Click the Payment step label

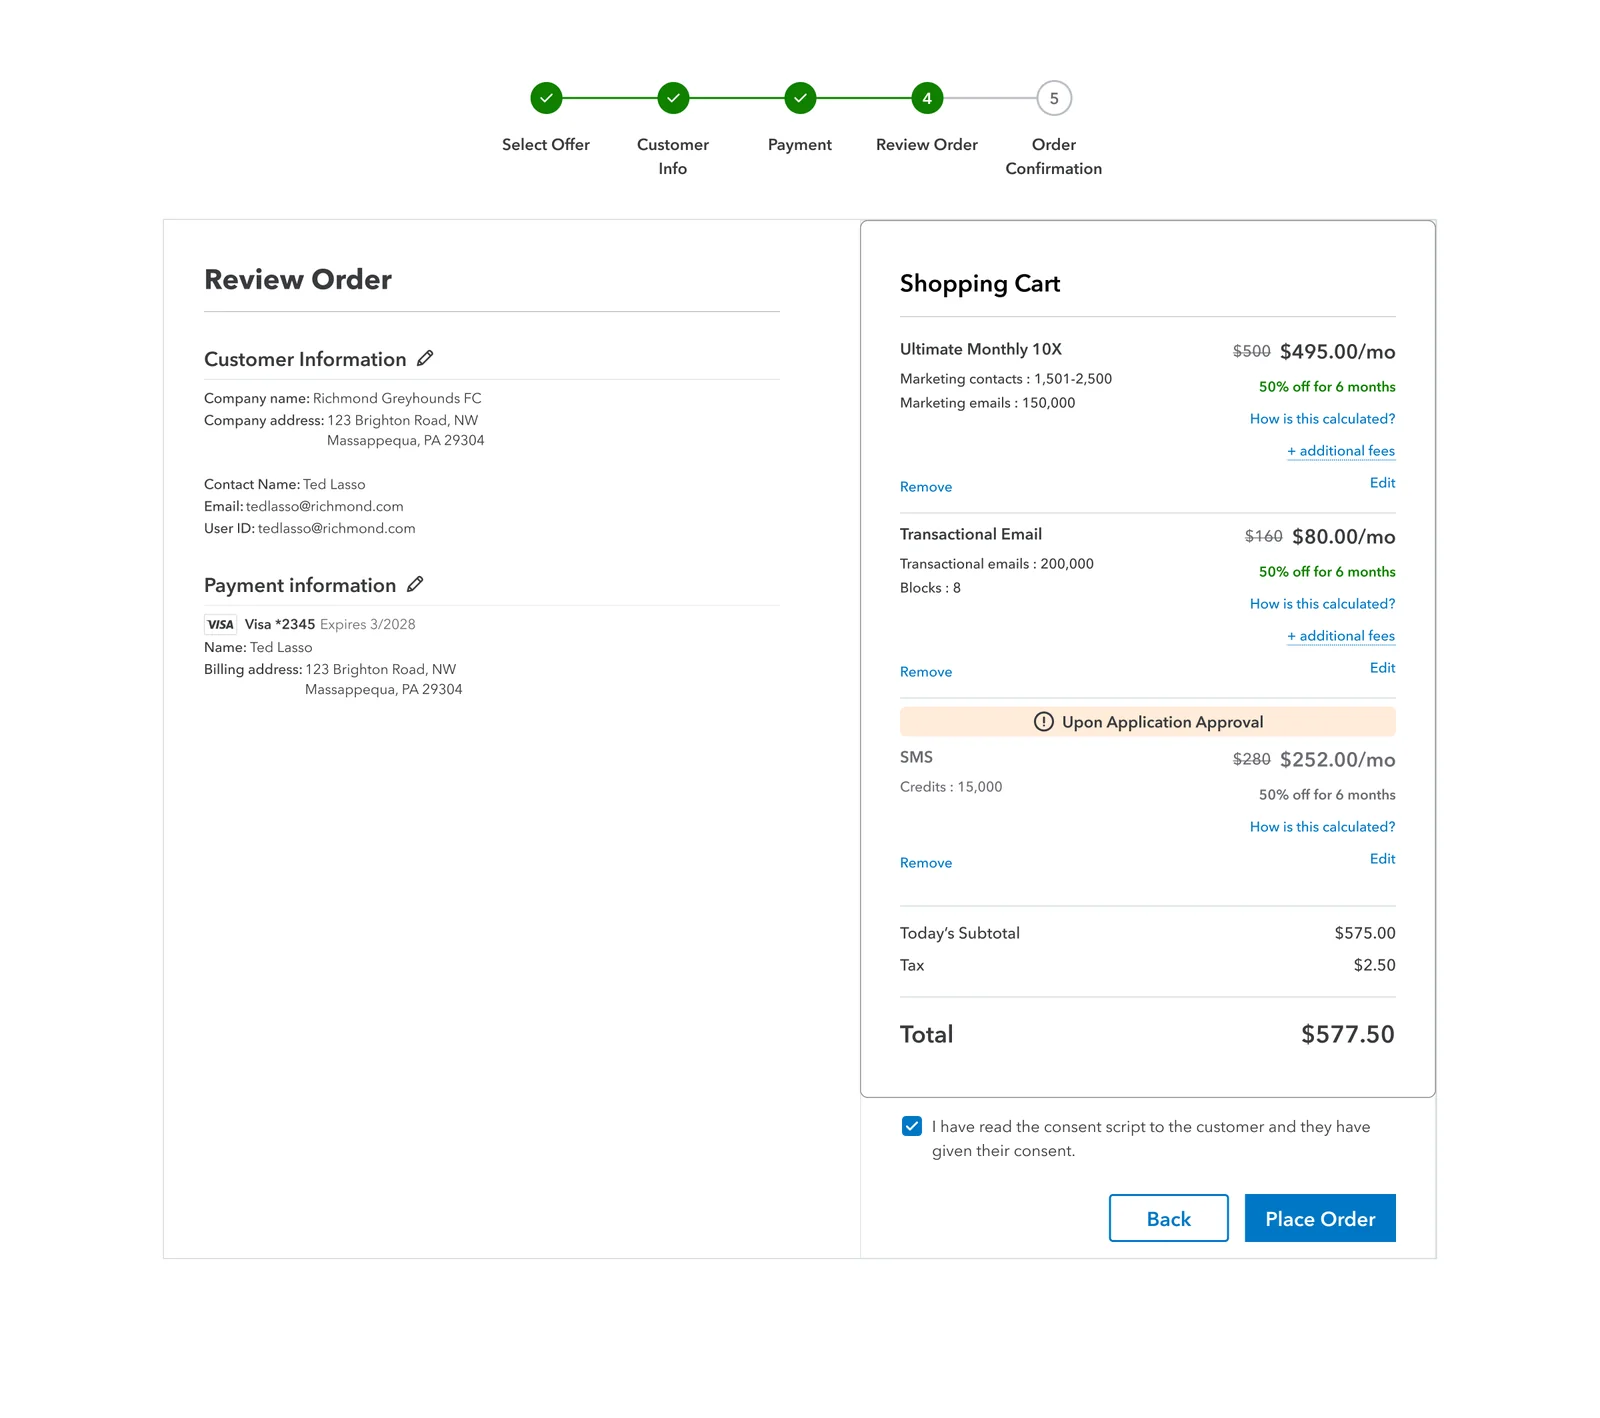[800, 144]
